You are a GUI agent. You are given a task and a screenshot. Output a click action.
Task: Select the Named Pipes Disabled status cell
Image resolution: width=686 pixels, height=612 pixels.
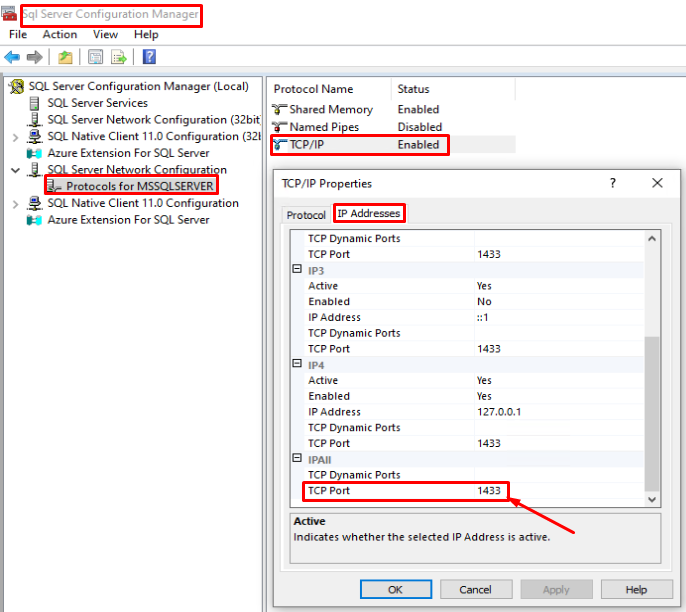pyautogui.click(x=420, y=127)
